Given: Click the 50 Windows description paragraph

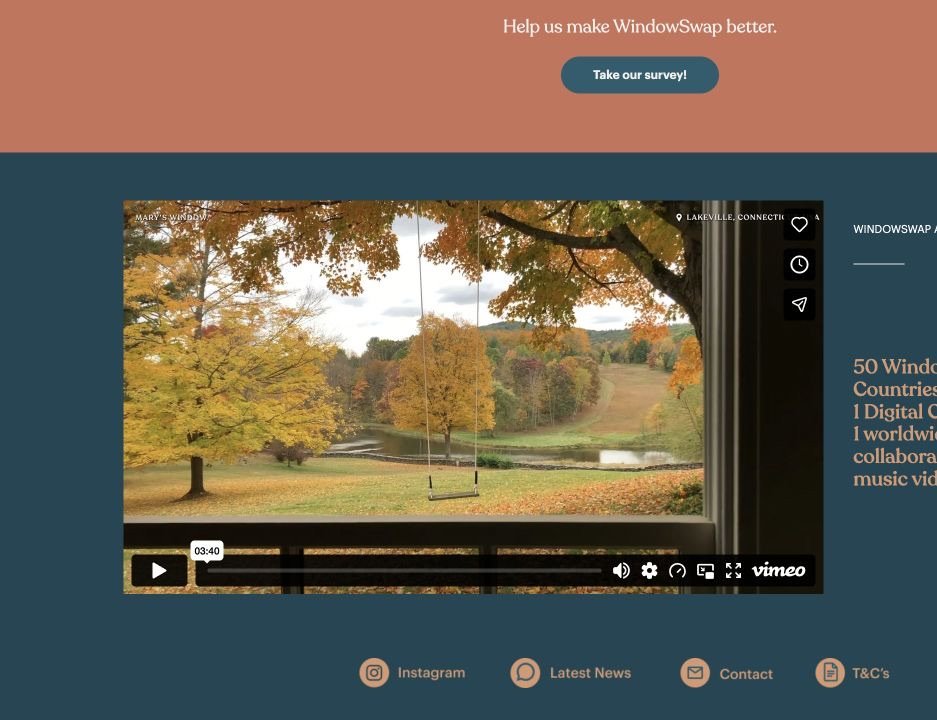Looking at the screenshot, I should coord(895,422).
